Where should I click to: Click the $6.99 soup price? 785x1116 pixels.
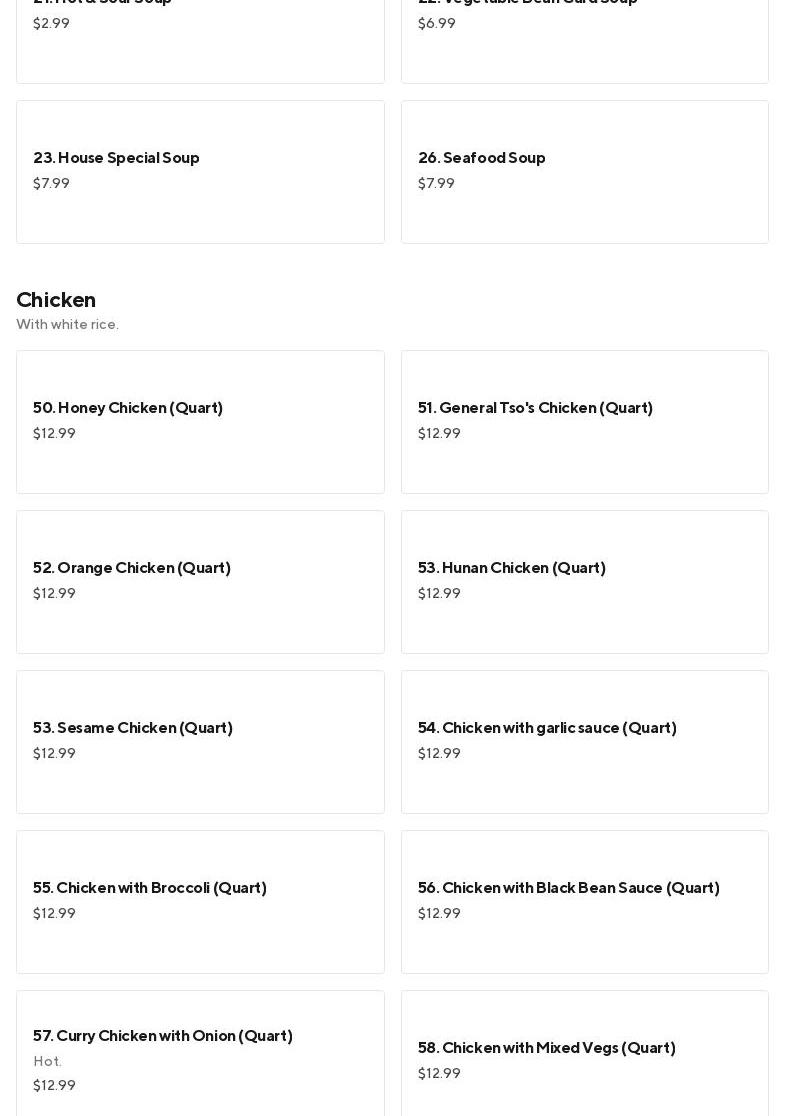(x=436, y=23)
